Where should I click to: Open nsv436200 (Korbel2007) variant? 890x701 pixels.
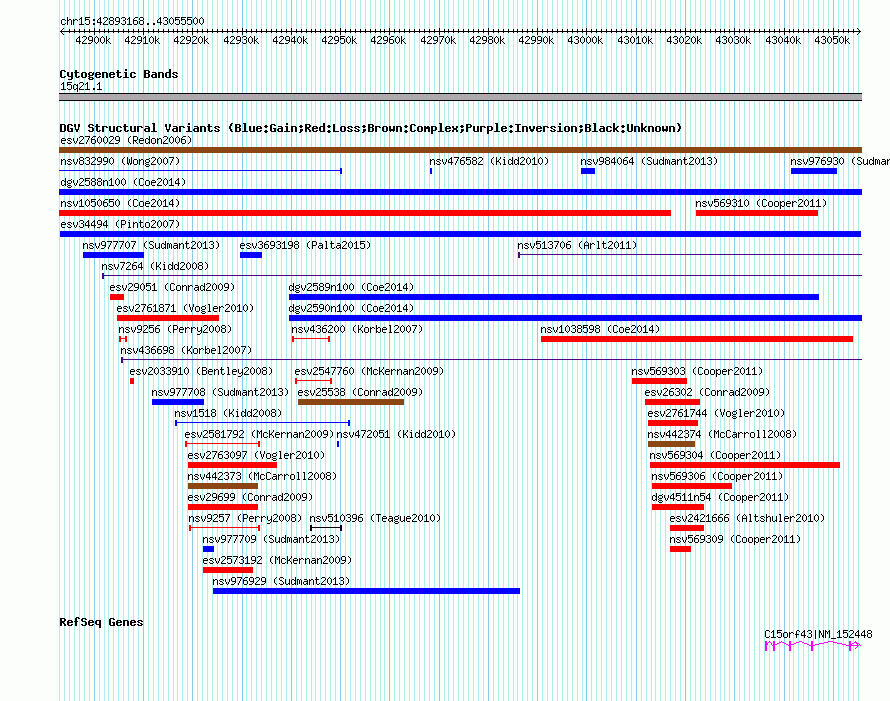[x=311, y=339]
